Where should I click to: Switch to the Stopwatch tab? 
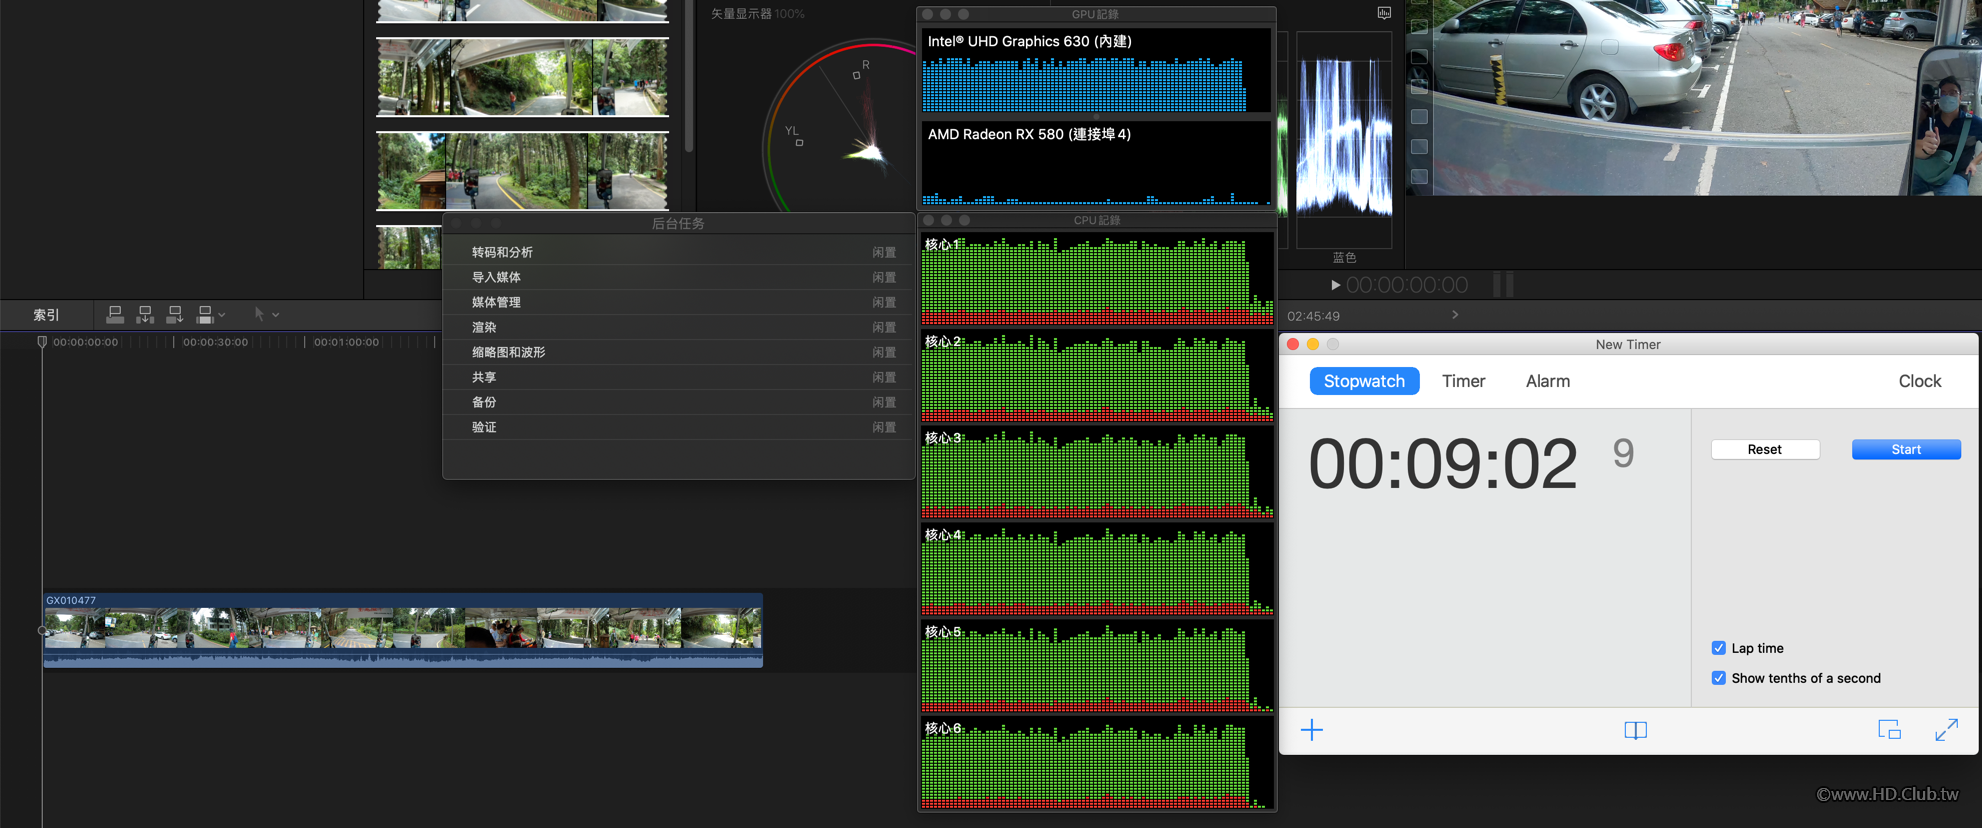click(x=1364, y=381)
